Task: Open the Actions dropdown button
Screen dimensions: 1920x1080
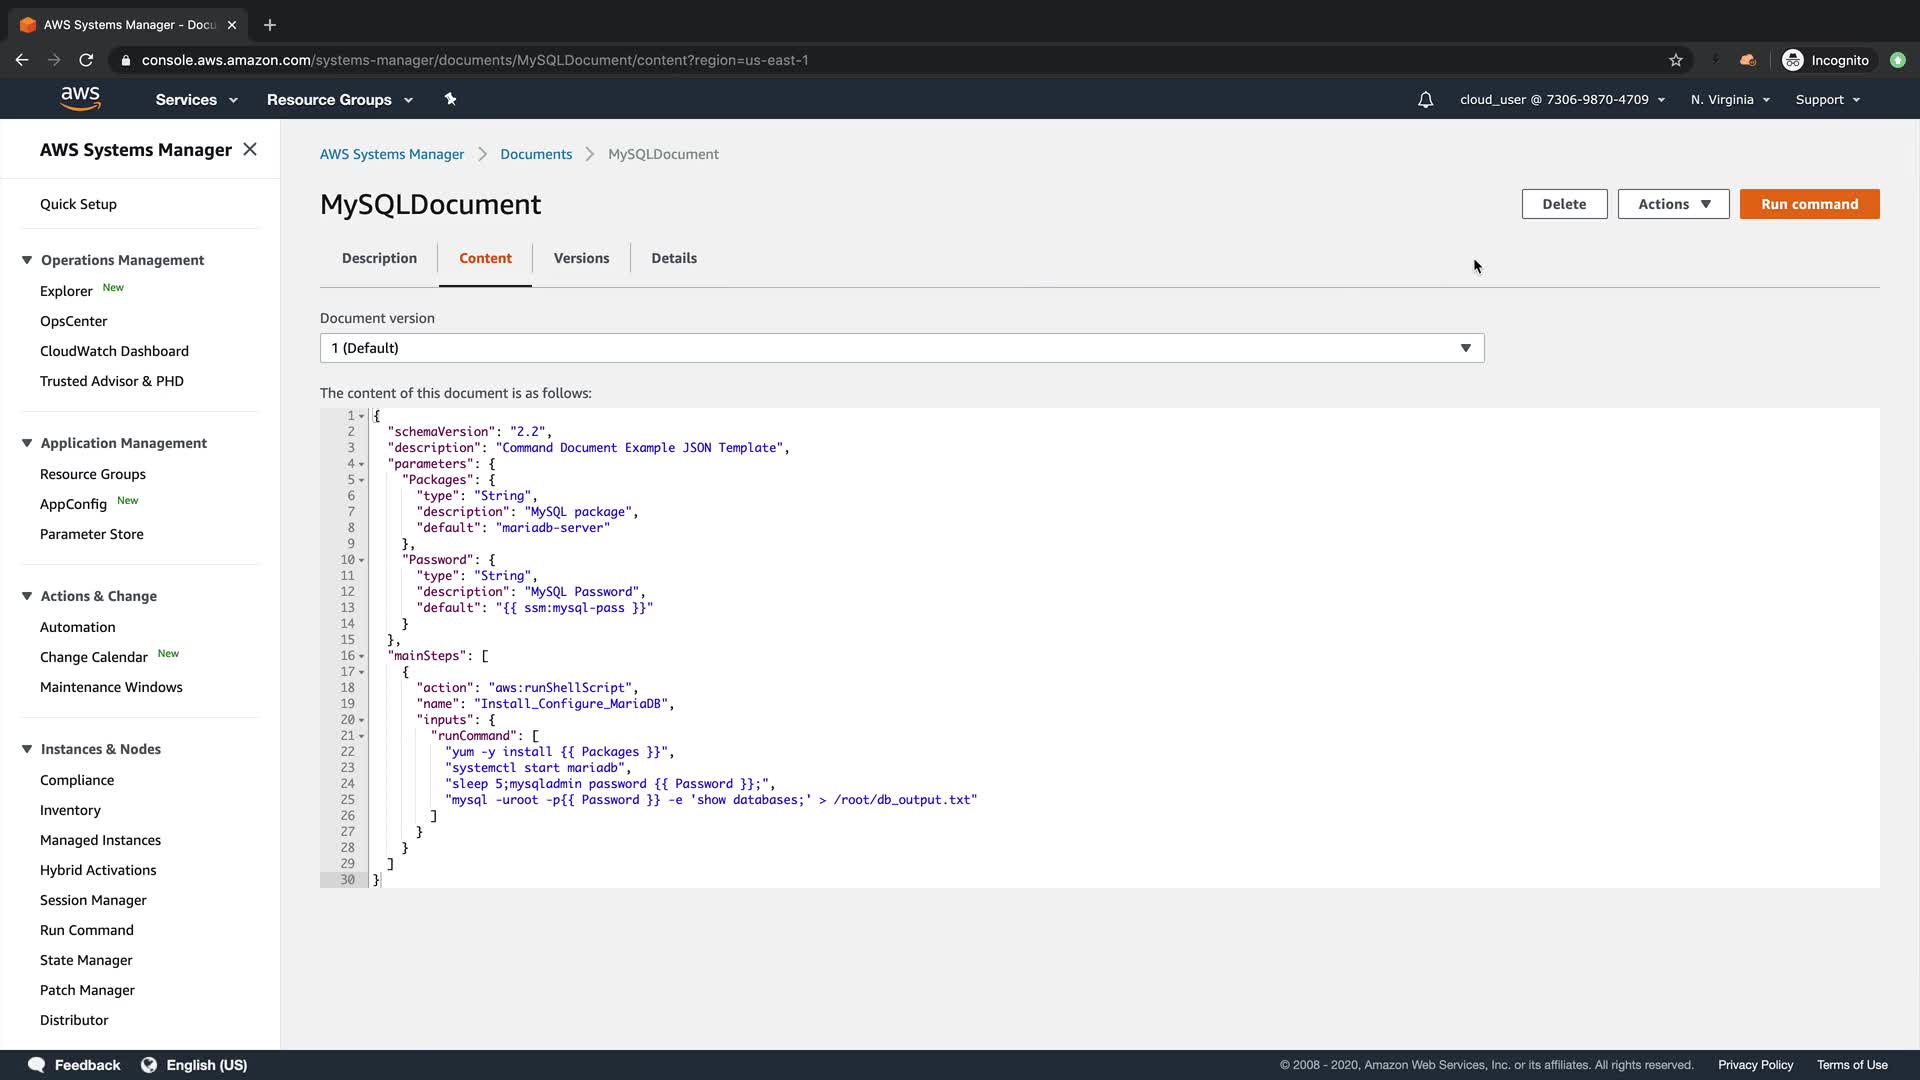Action: click(1673, 204)
